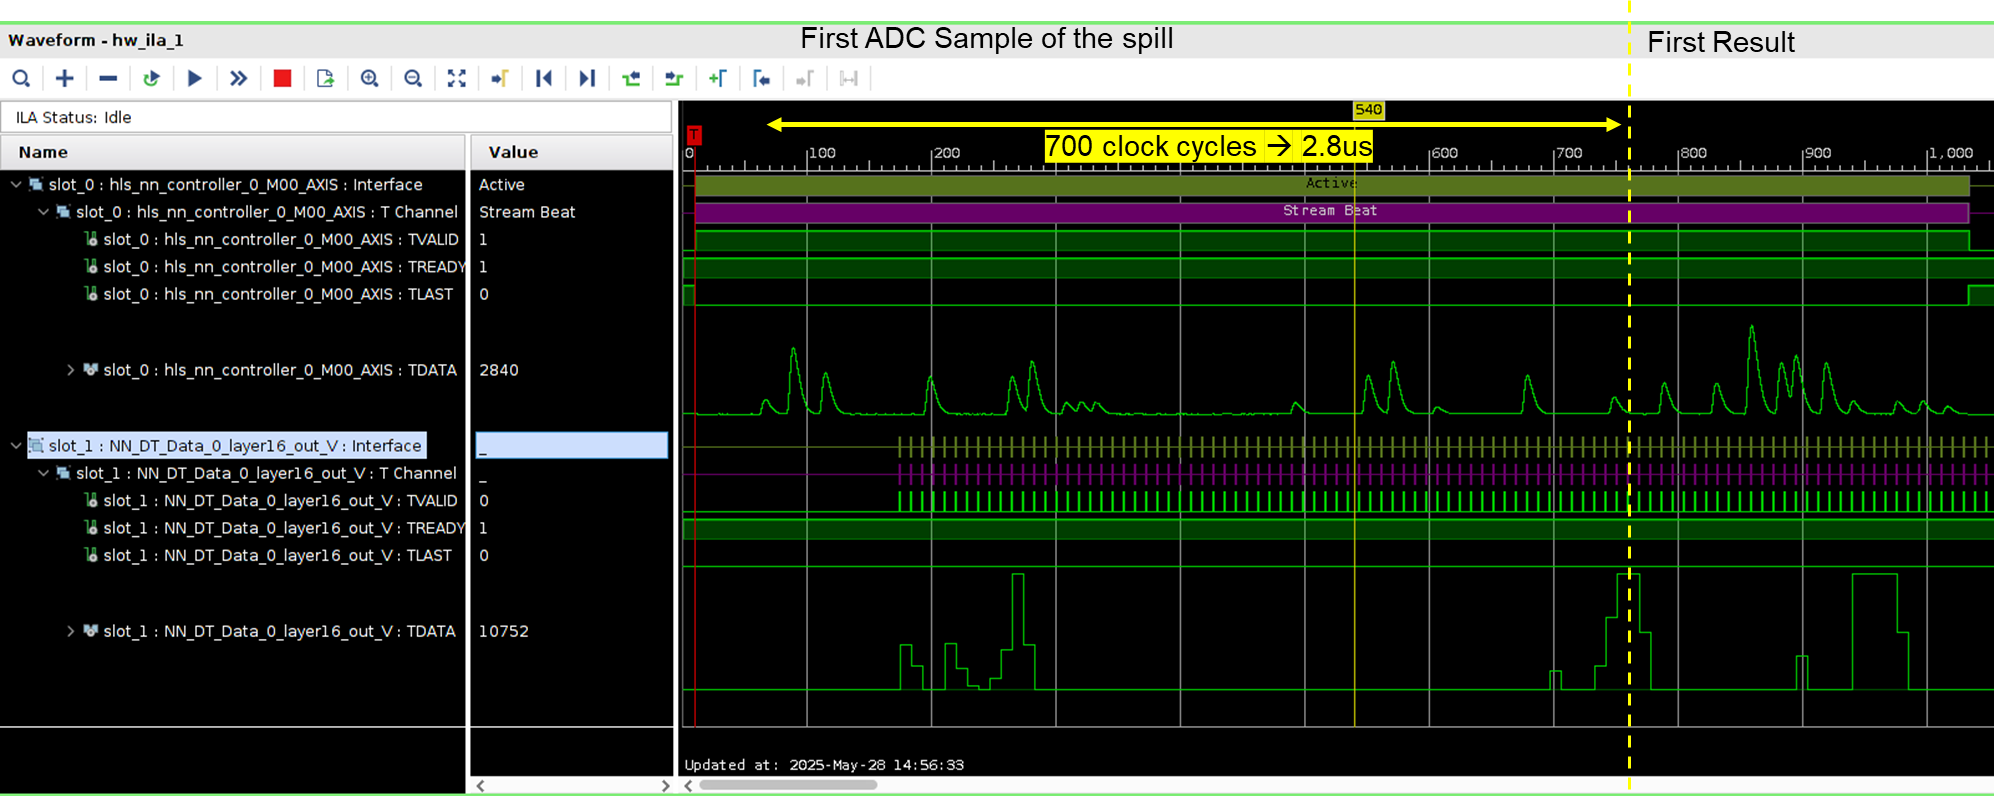
Task: Click the Zoom In magnifier icon
Action: pyautogui.click(x=369, y=78)
